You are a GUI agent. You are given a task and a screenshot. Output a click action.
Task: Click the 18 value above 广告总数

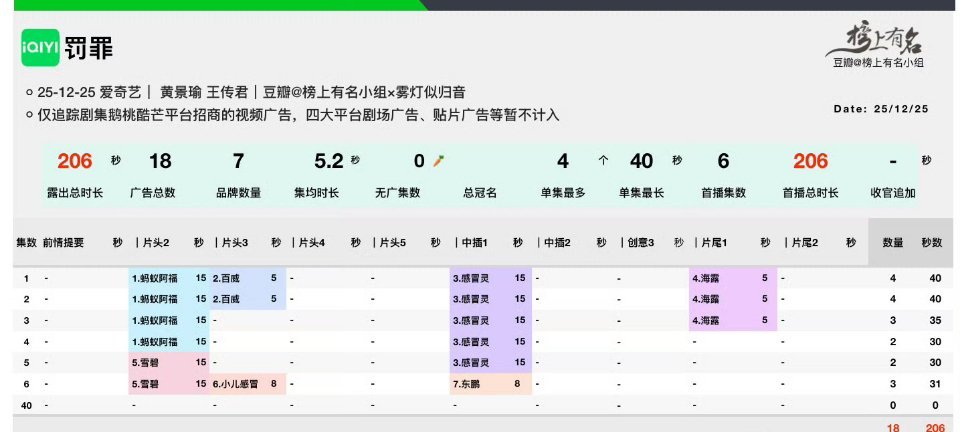[x=160, y=161]
